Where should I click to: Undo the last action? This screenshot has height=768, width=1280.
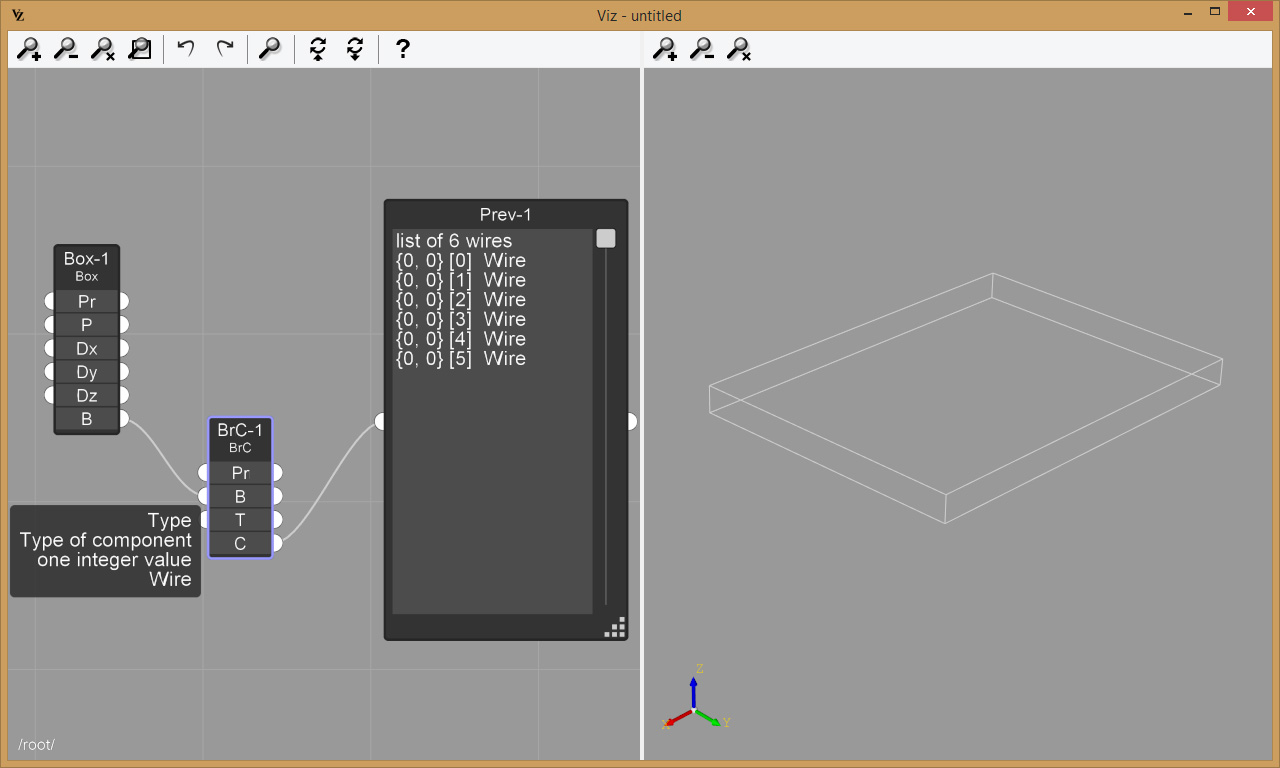[186, 49]
